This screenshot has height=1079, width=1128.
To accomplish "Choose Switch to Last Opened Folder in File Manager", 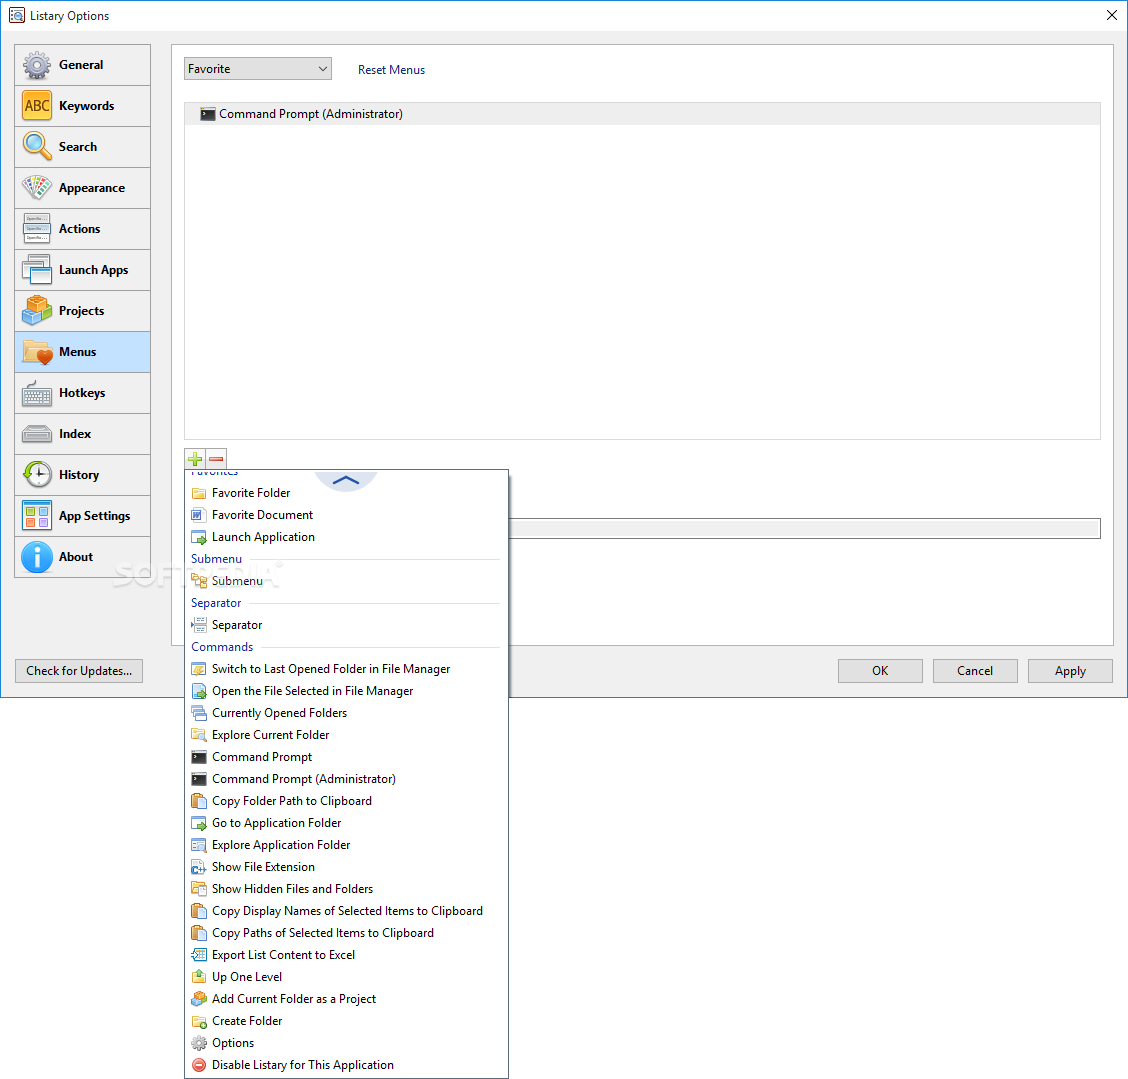I will (x=346, y=669).
